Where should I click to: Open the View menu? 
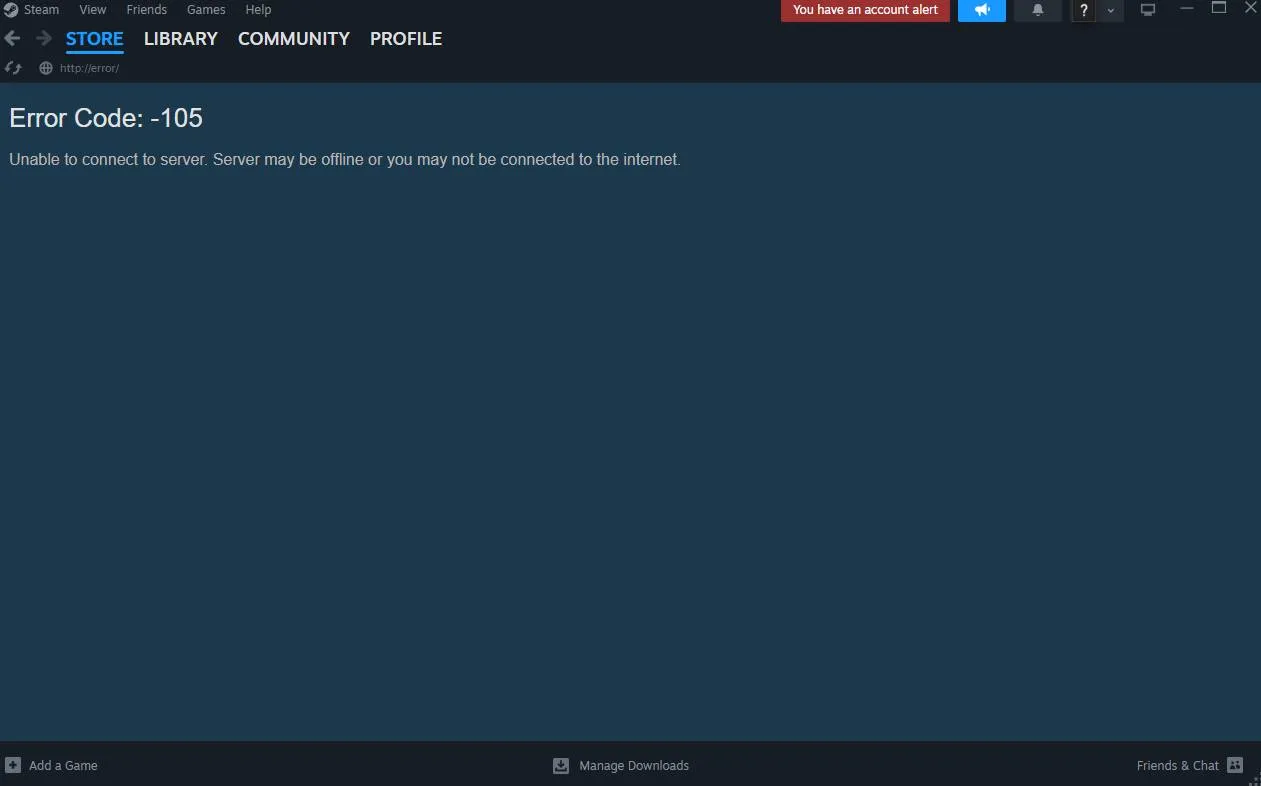(92, 10)
